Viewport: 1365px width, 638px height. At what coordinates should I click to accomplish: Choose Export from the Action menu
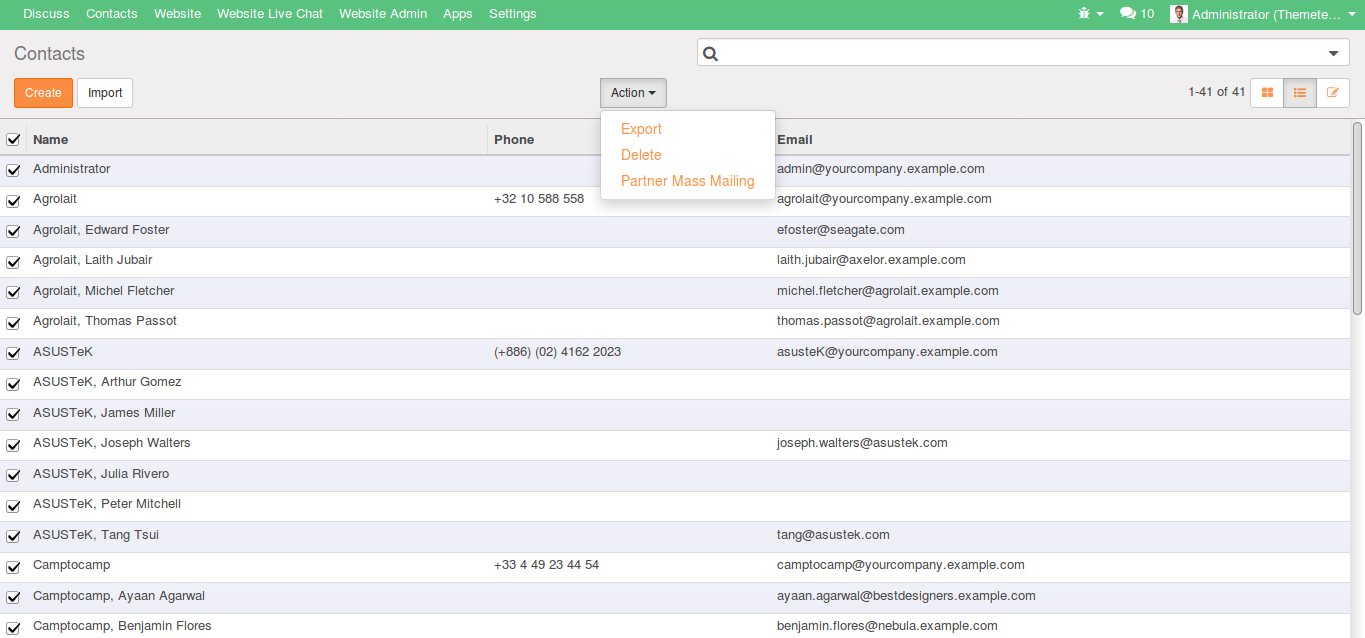click(641, 129)
